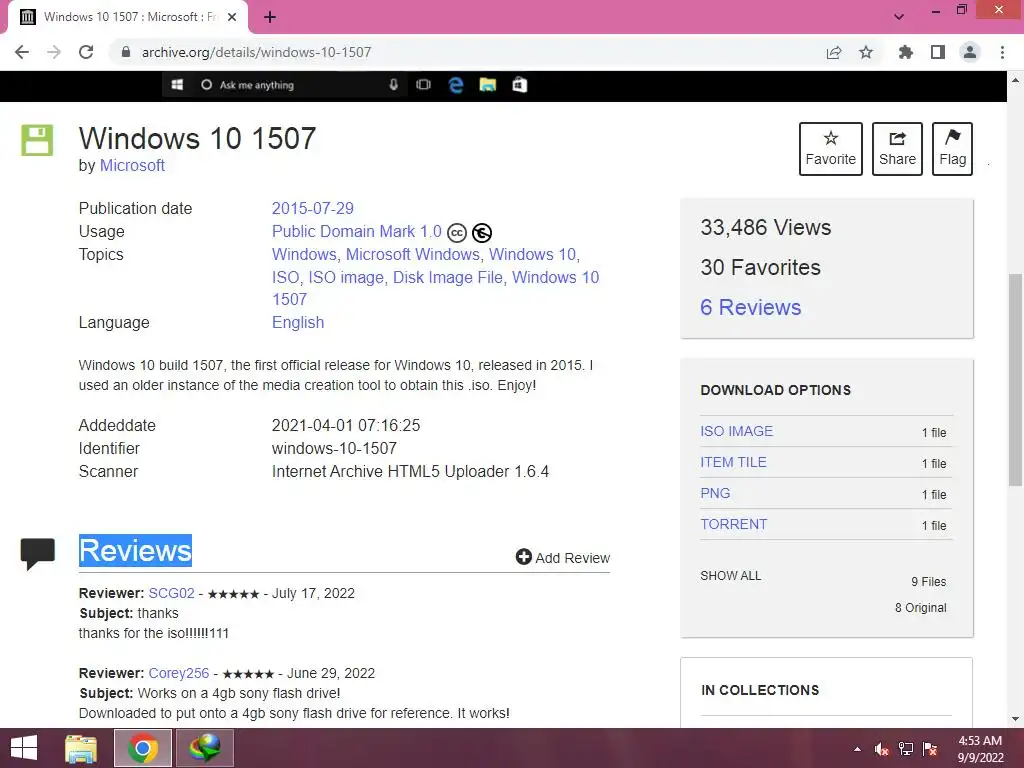Click the network tray icon
The width and height of the screenshot is (1024, 768).
click(x=906, y=749)
